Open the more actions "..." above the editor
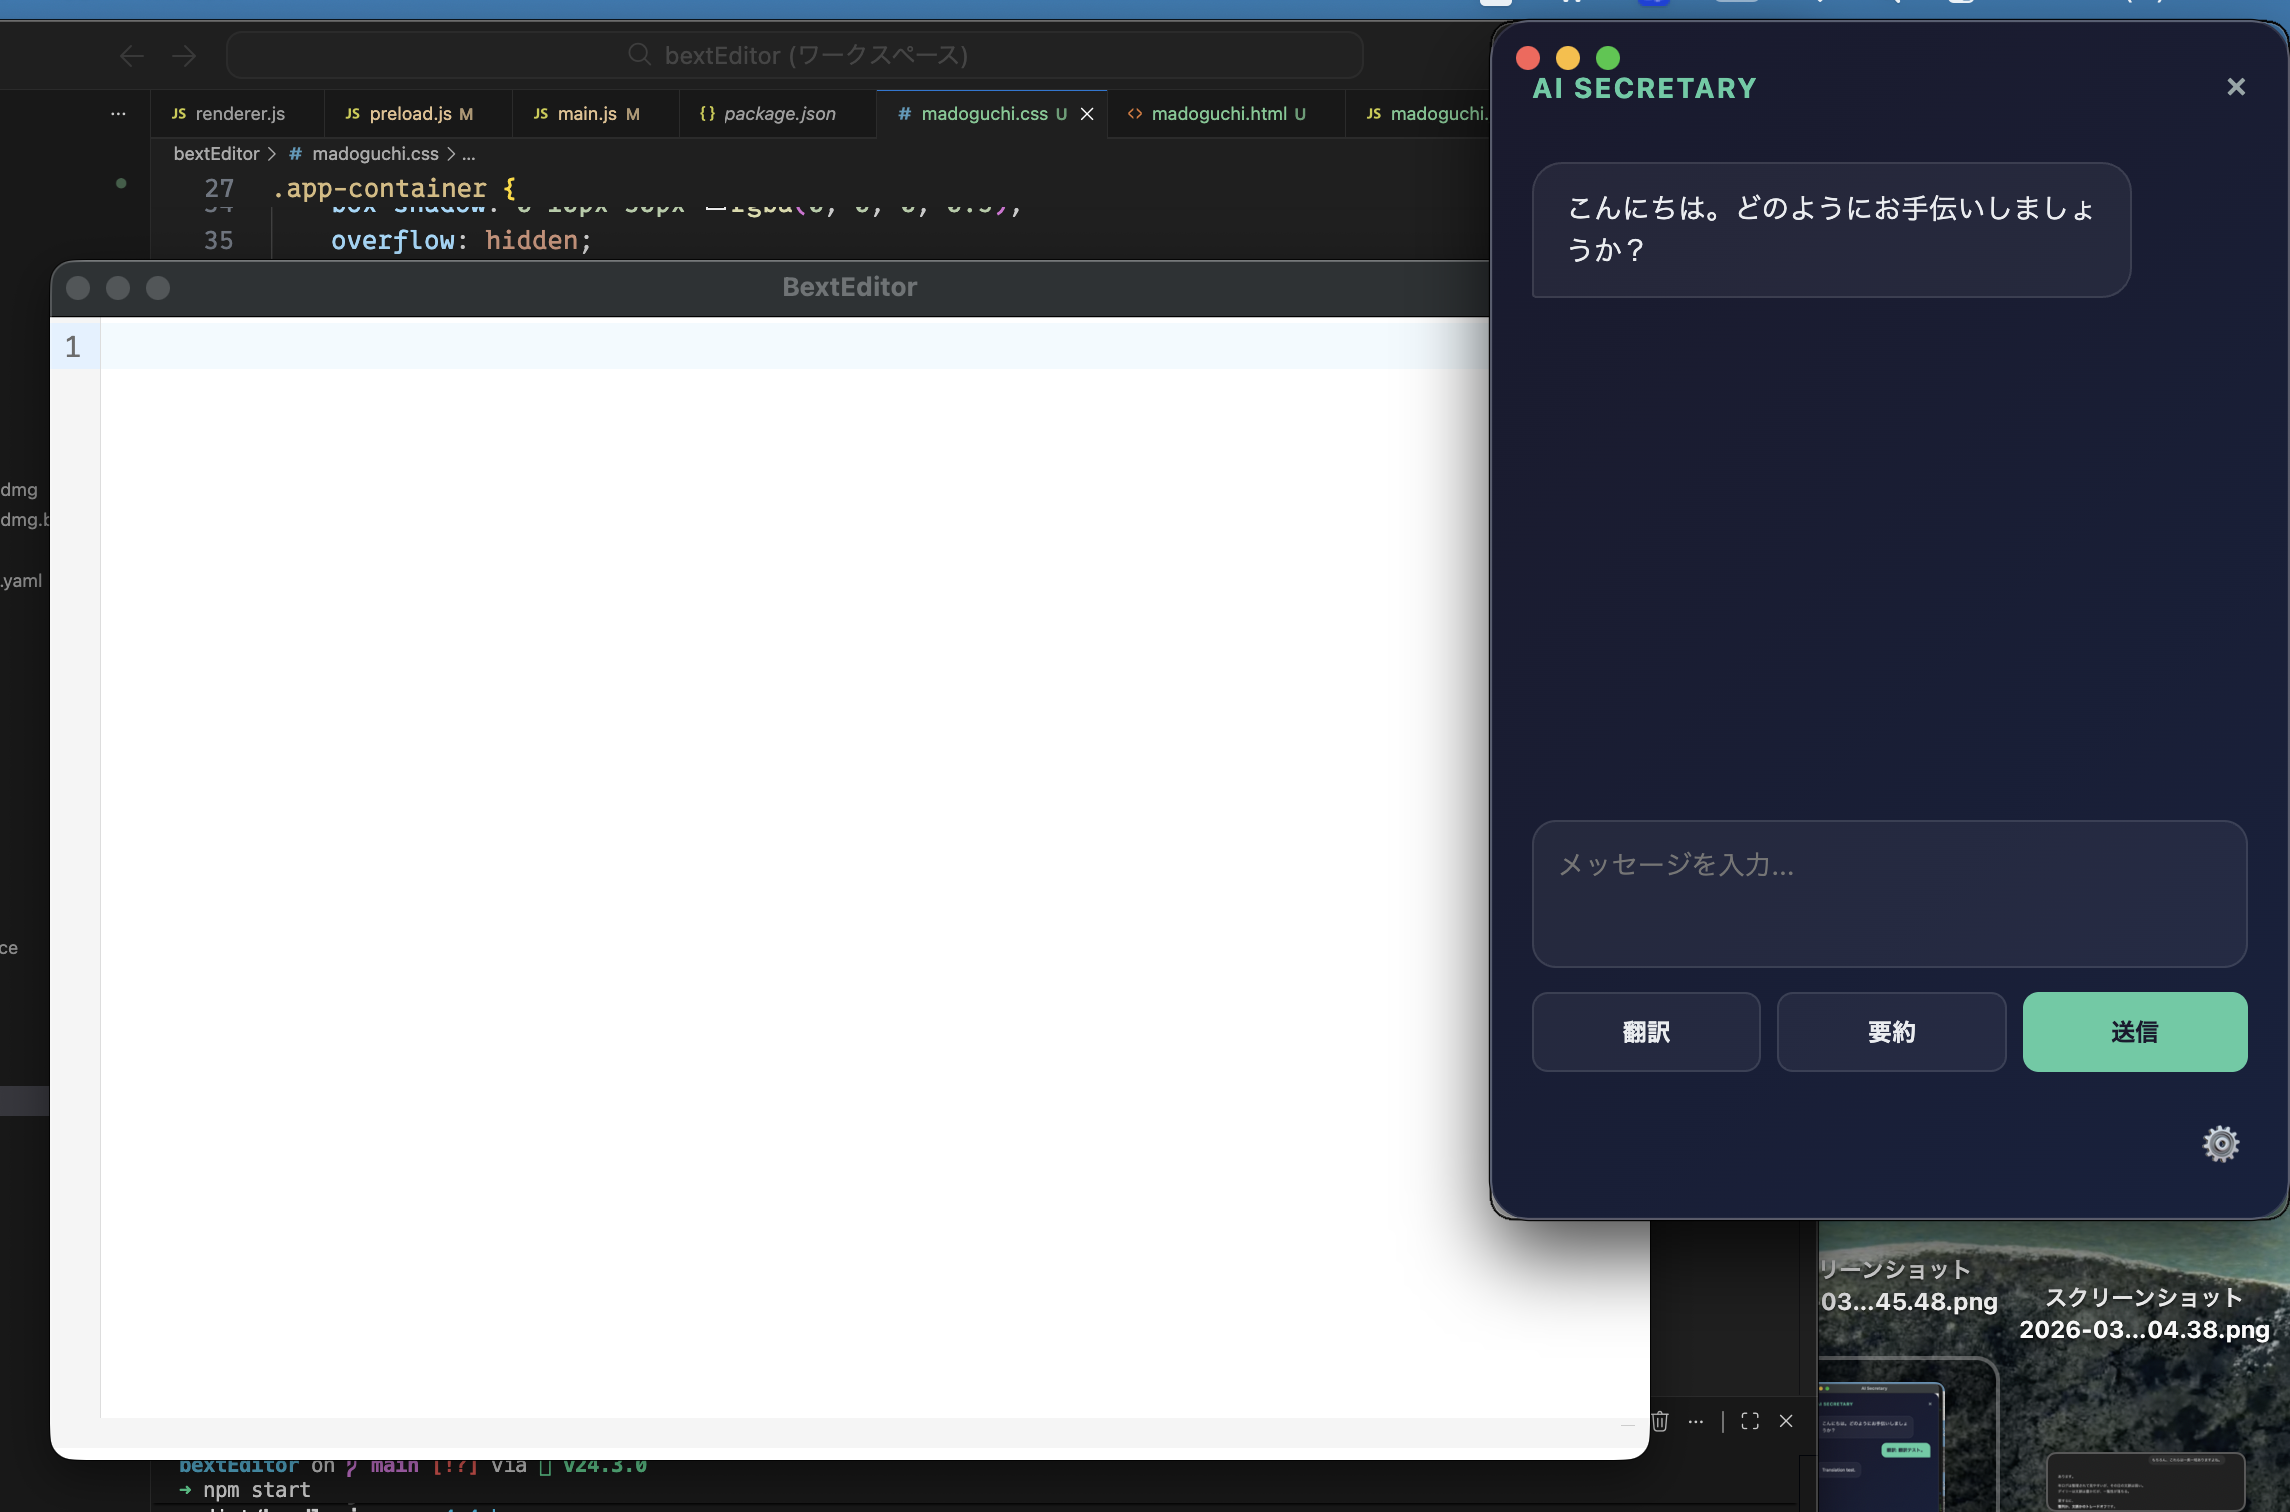Viewport: 2290px width, 1512px height. click(119, 113)
